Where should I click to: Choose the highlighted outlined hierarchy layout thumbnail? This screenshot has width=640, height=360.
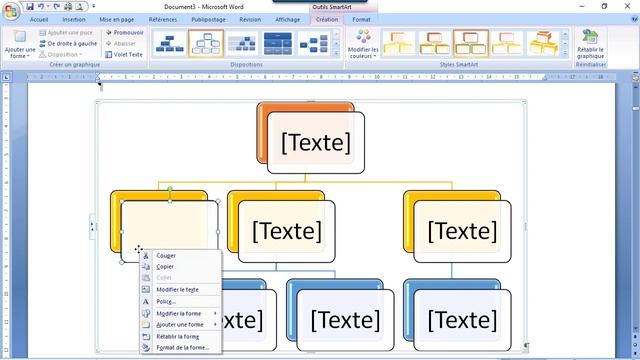click(x=206, y=43)
